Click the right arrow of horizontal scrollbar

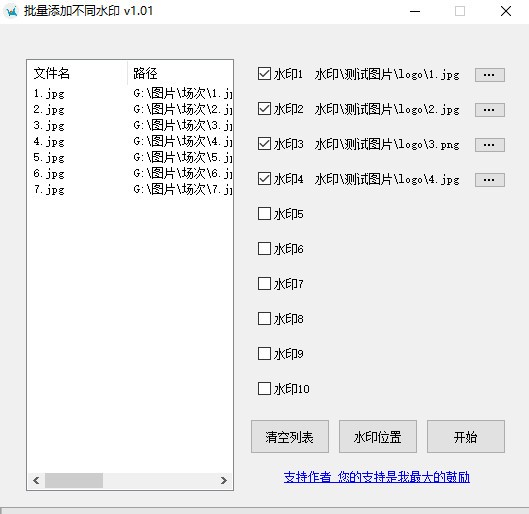coord(224,480)
